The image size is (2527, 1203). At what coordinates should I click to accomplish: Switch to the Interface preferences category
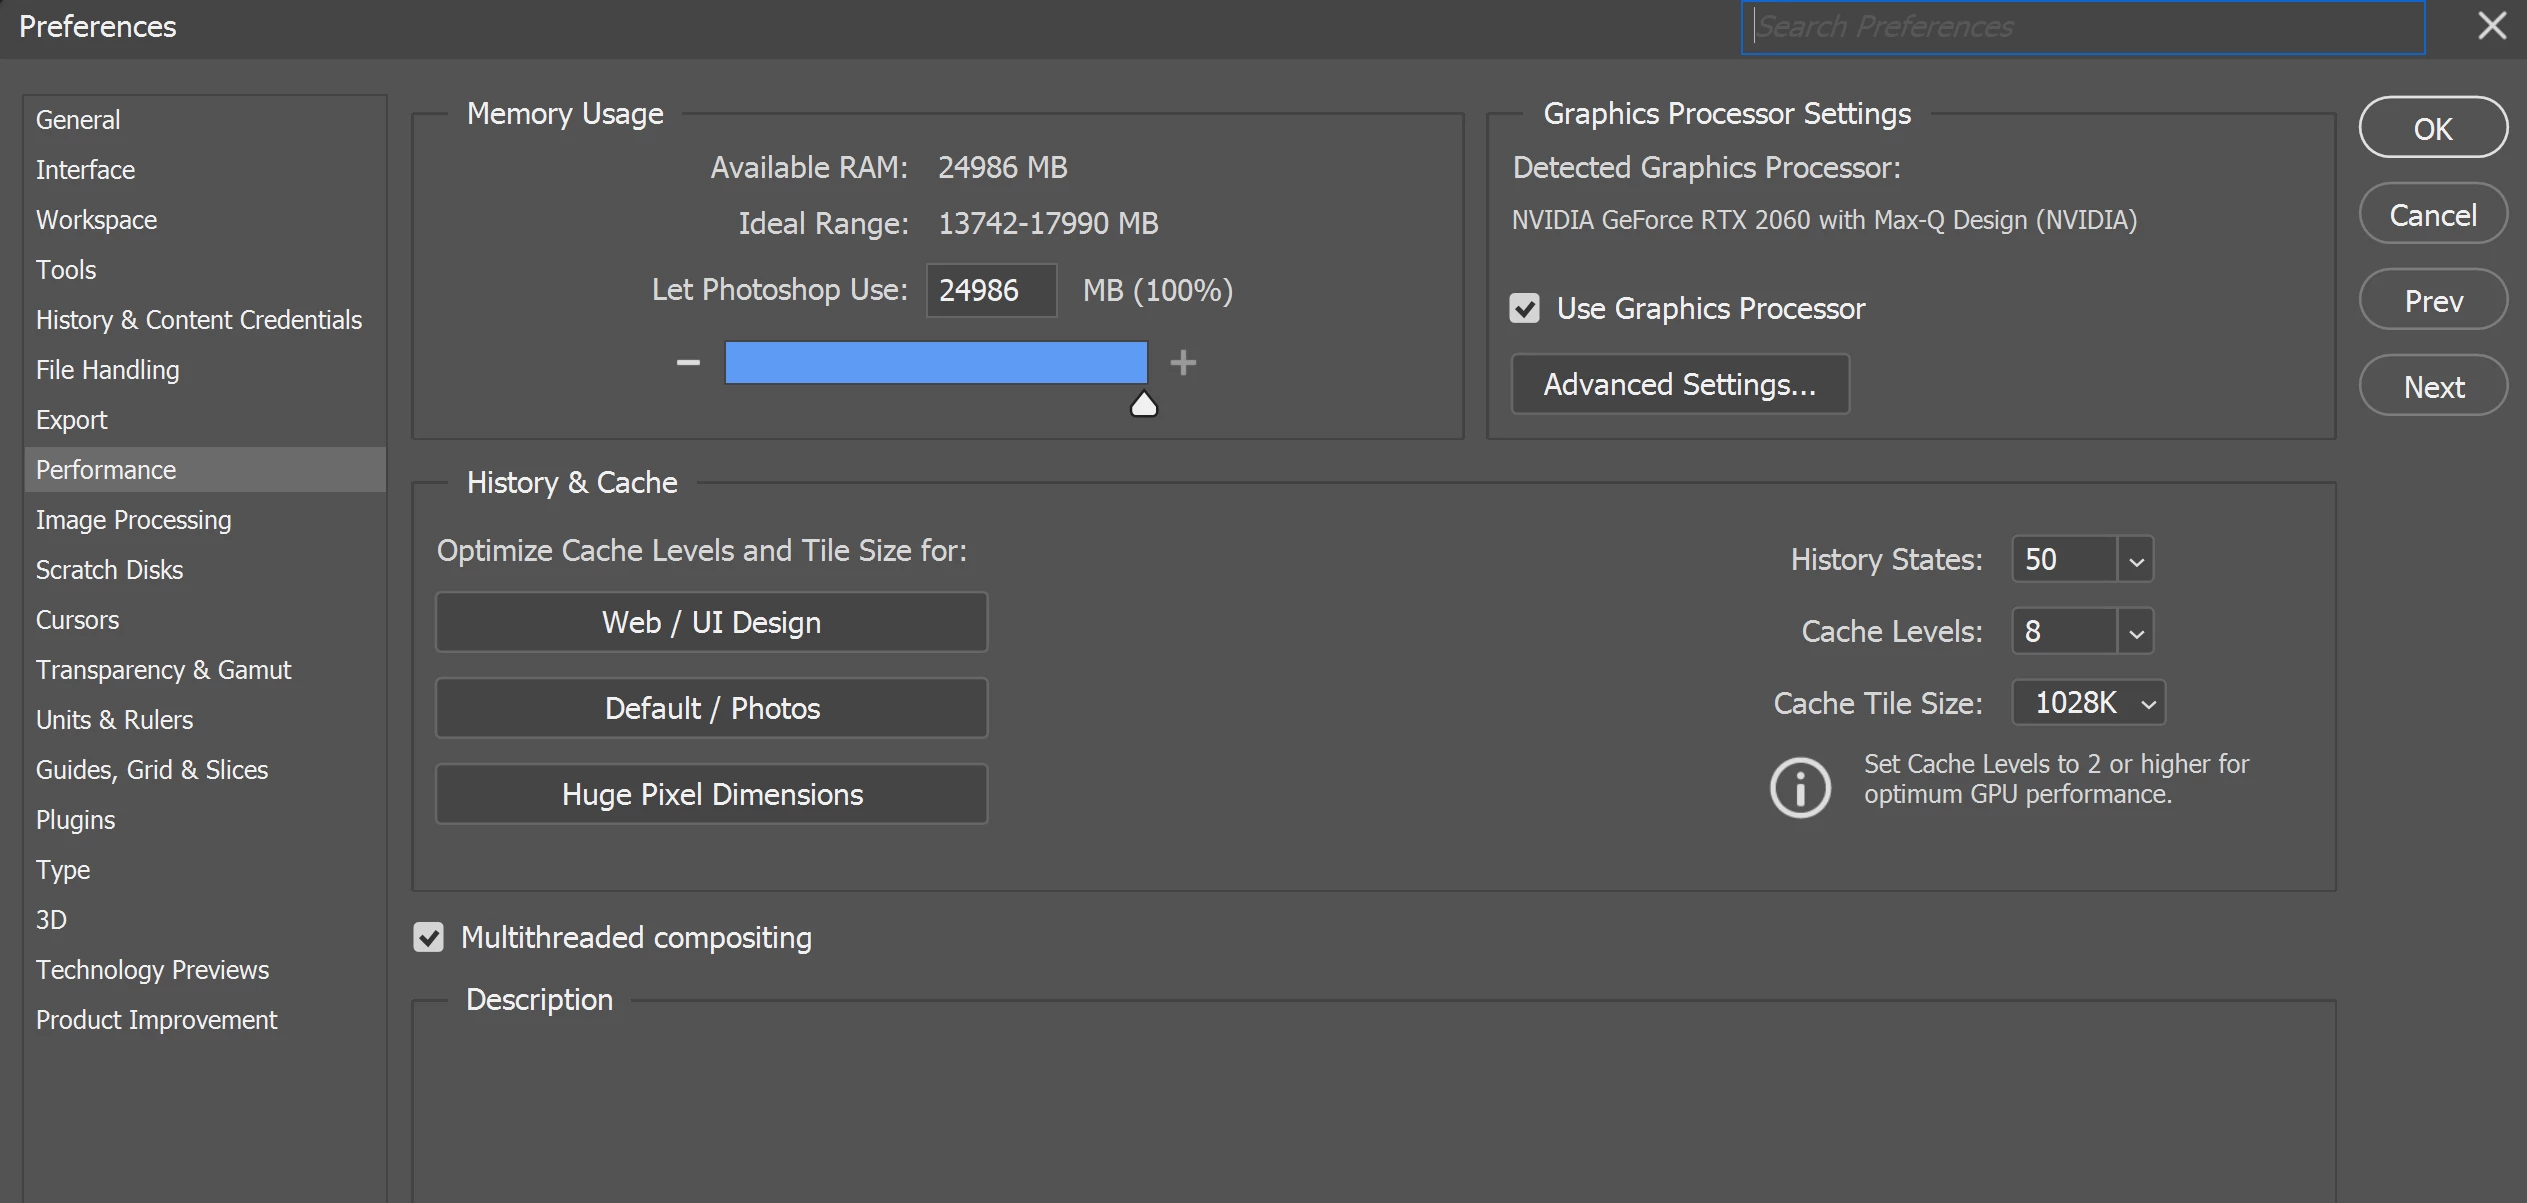coord(85,170)
